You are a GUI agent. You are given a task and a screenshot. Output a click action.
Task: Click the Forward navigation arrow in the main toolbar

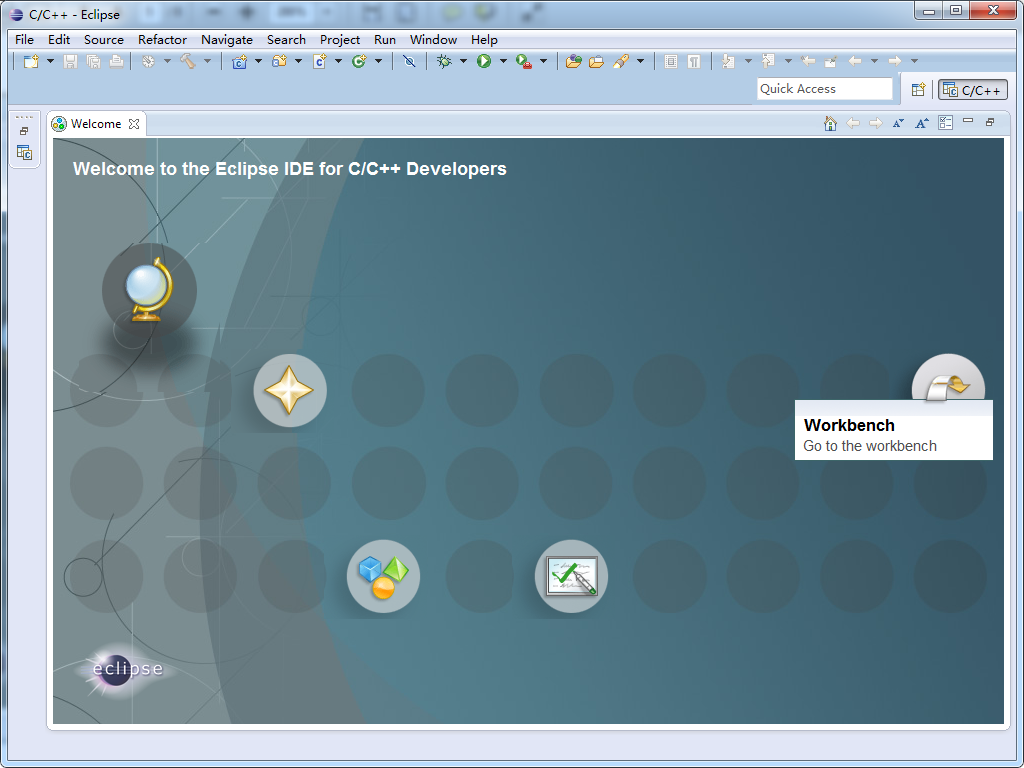[895, 61]
